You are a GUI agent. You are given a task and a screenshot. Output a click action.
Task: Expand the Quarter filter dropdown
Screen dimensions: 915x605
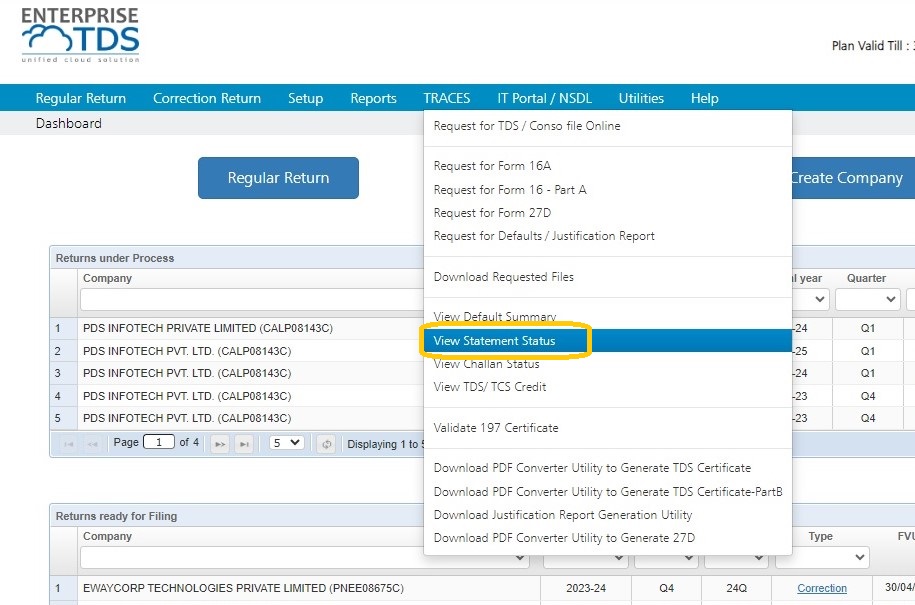tap(867, 299)
